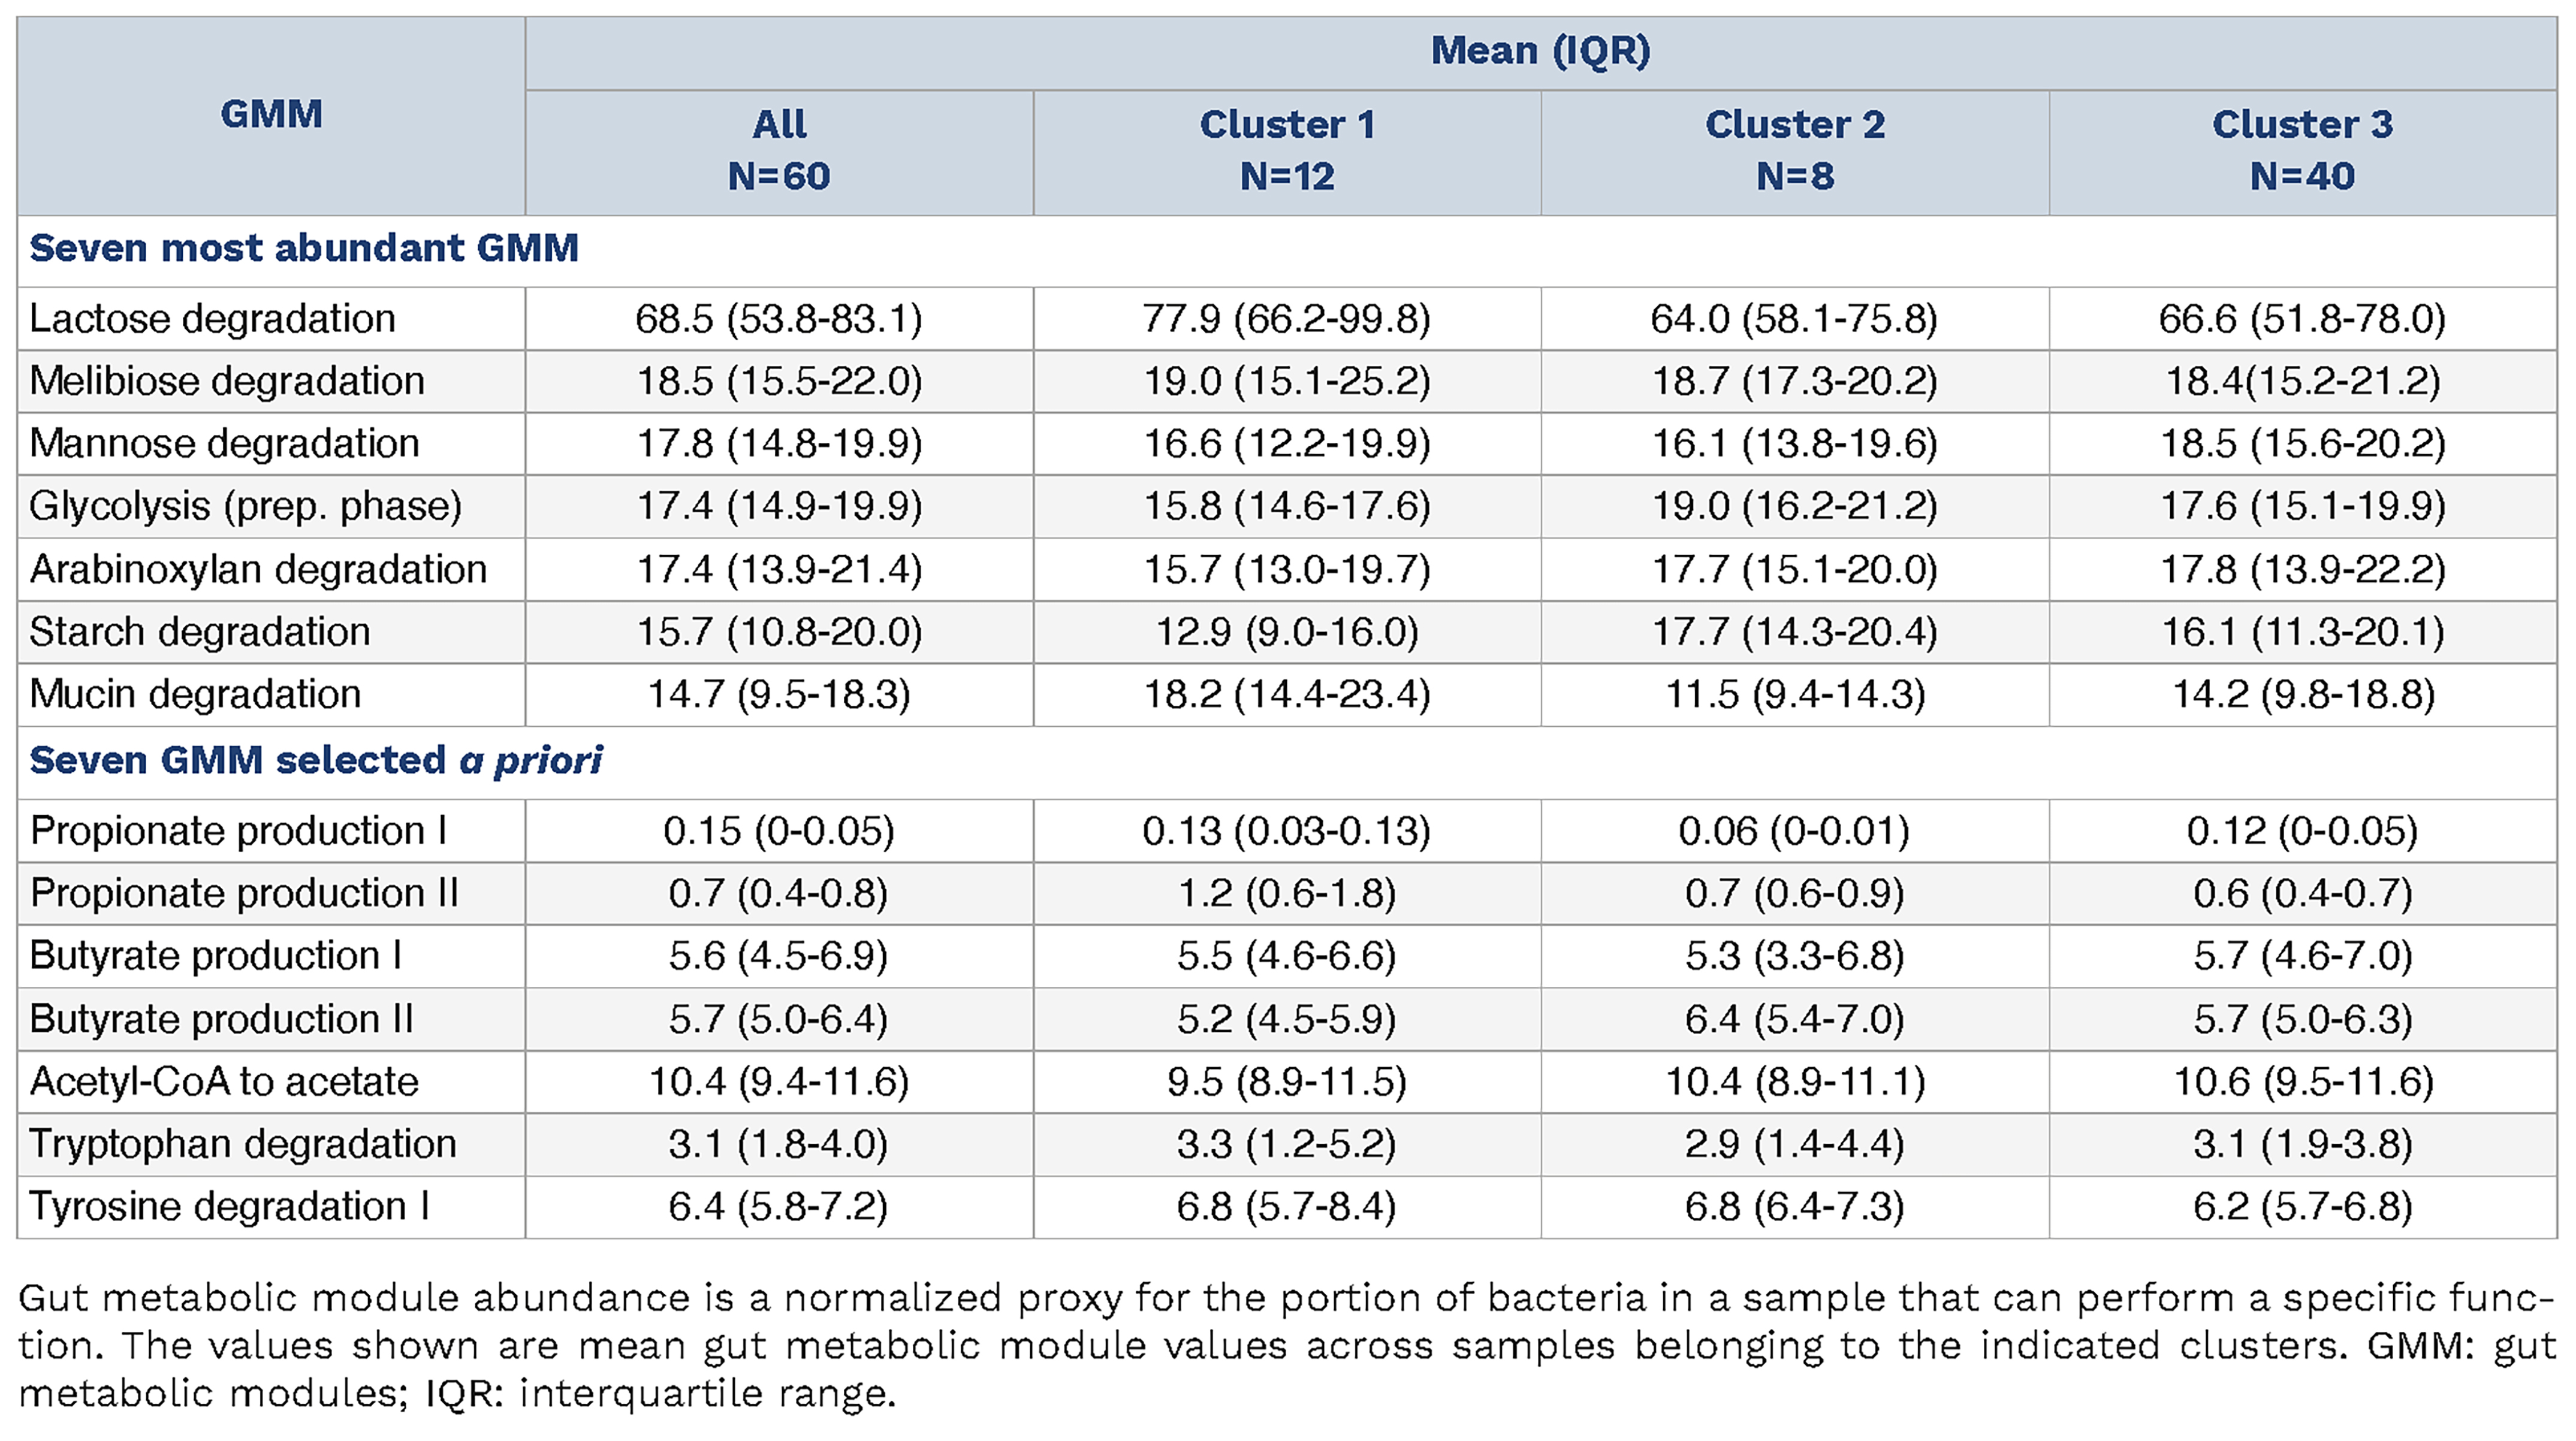Screen dimensions: 2576x1441
Task: Click the Mean (IQR) header cell
Action: click(x=1540, y=51)
